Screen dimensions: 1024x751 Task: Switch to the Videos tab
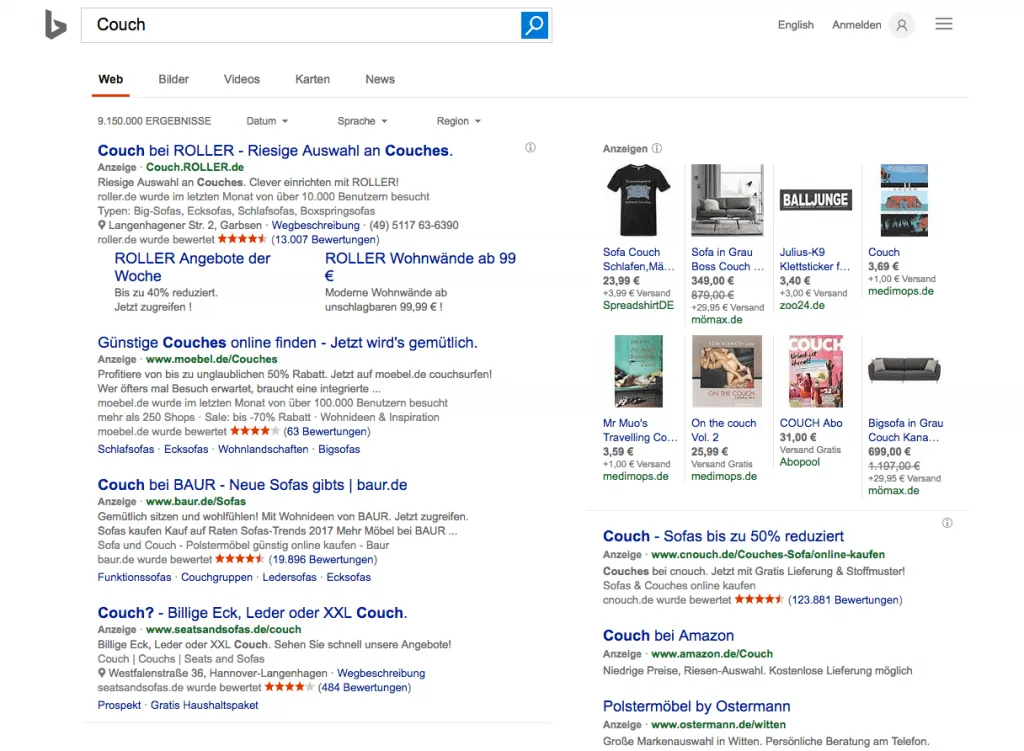[242, 79]
